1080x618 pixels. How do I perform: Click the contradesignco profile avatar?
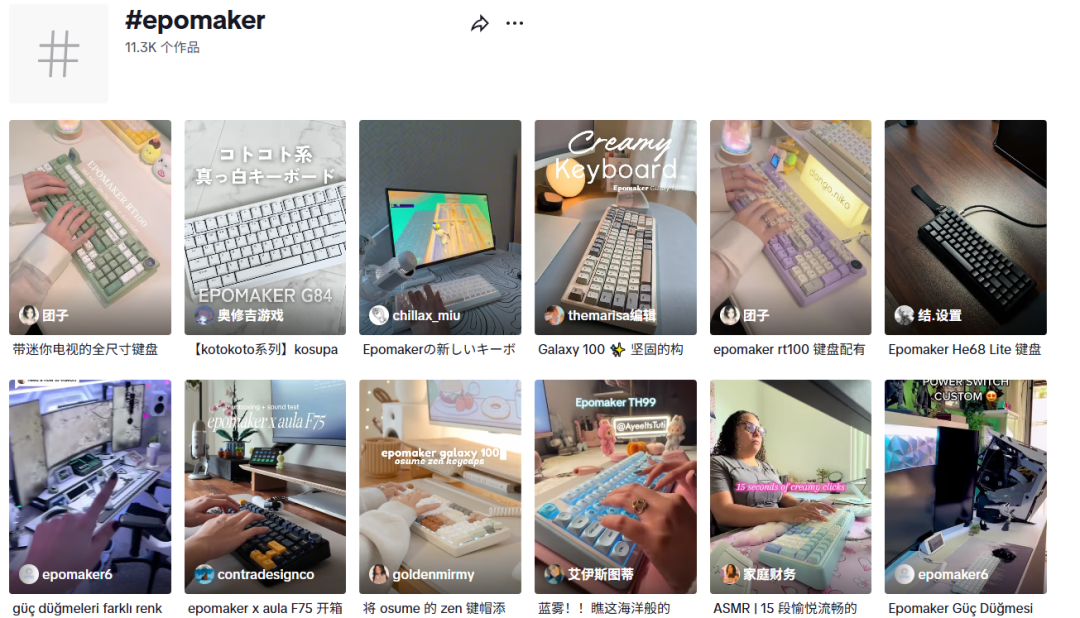coord(204,574)
